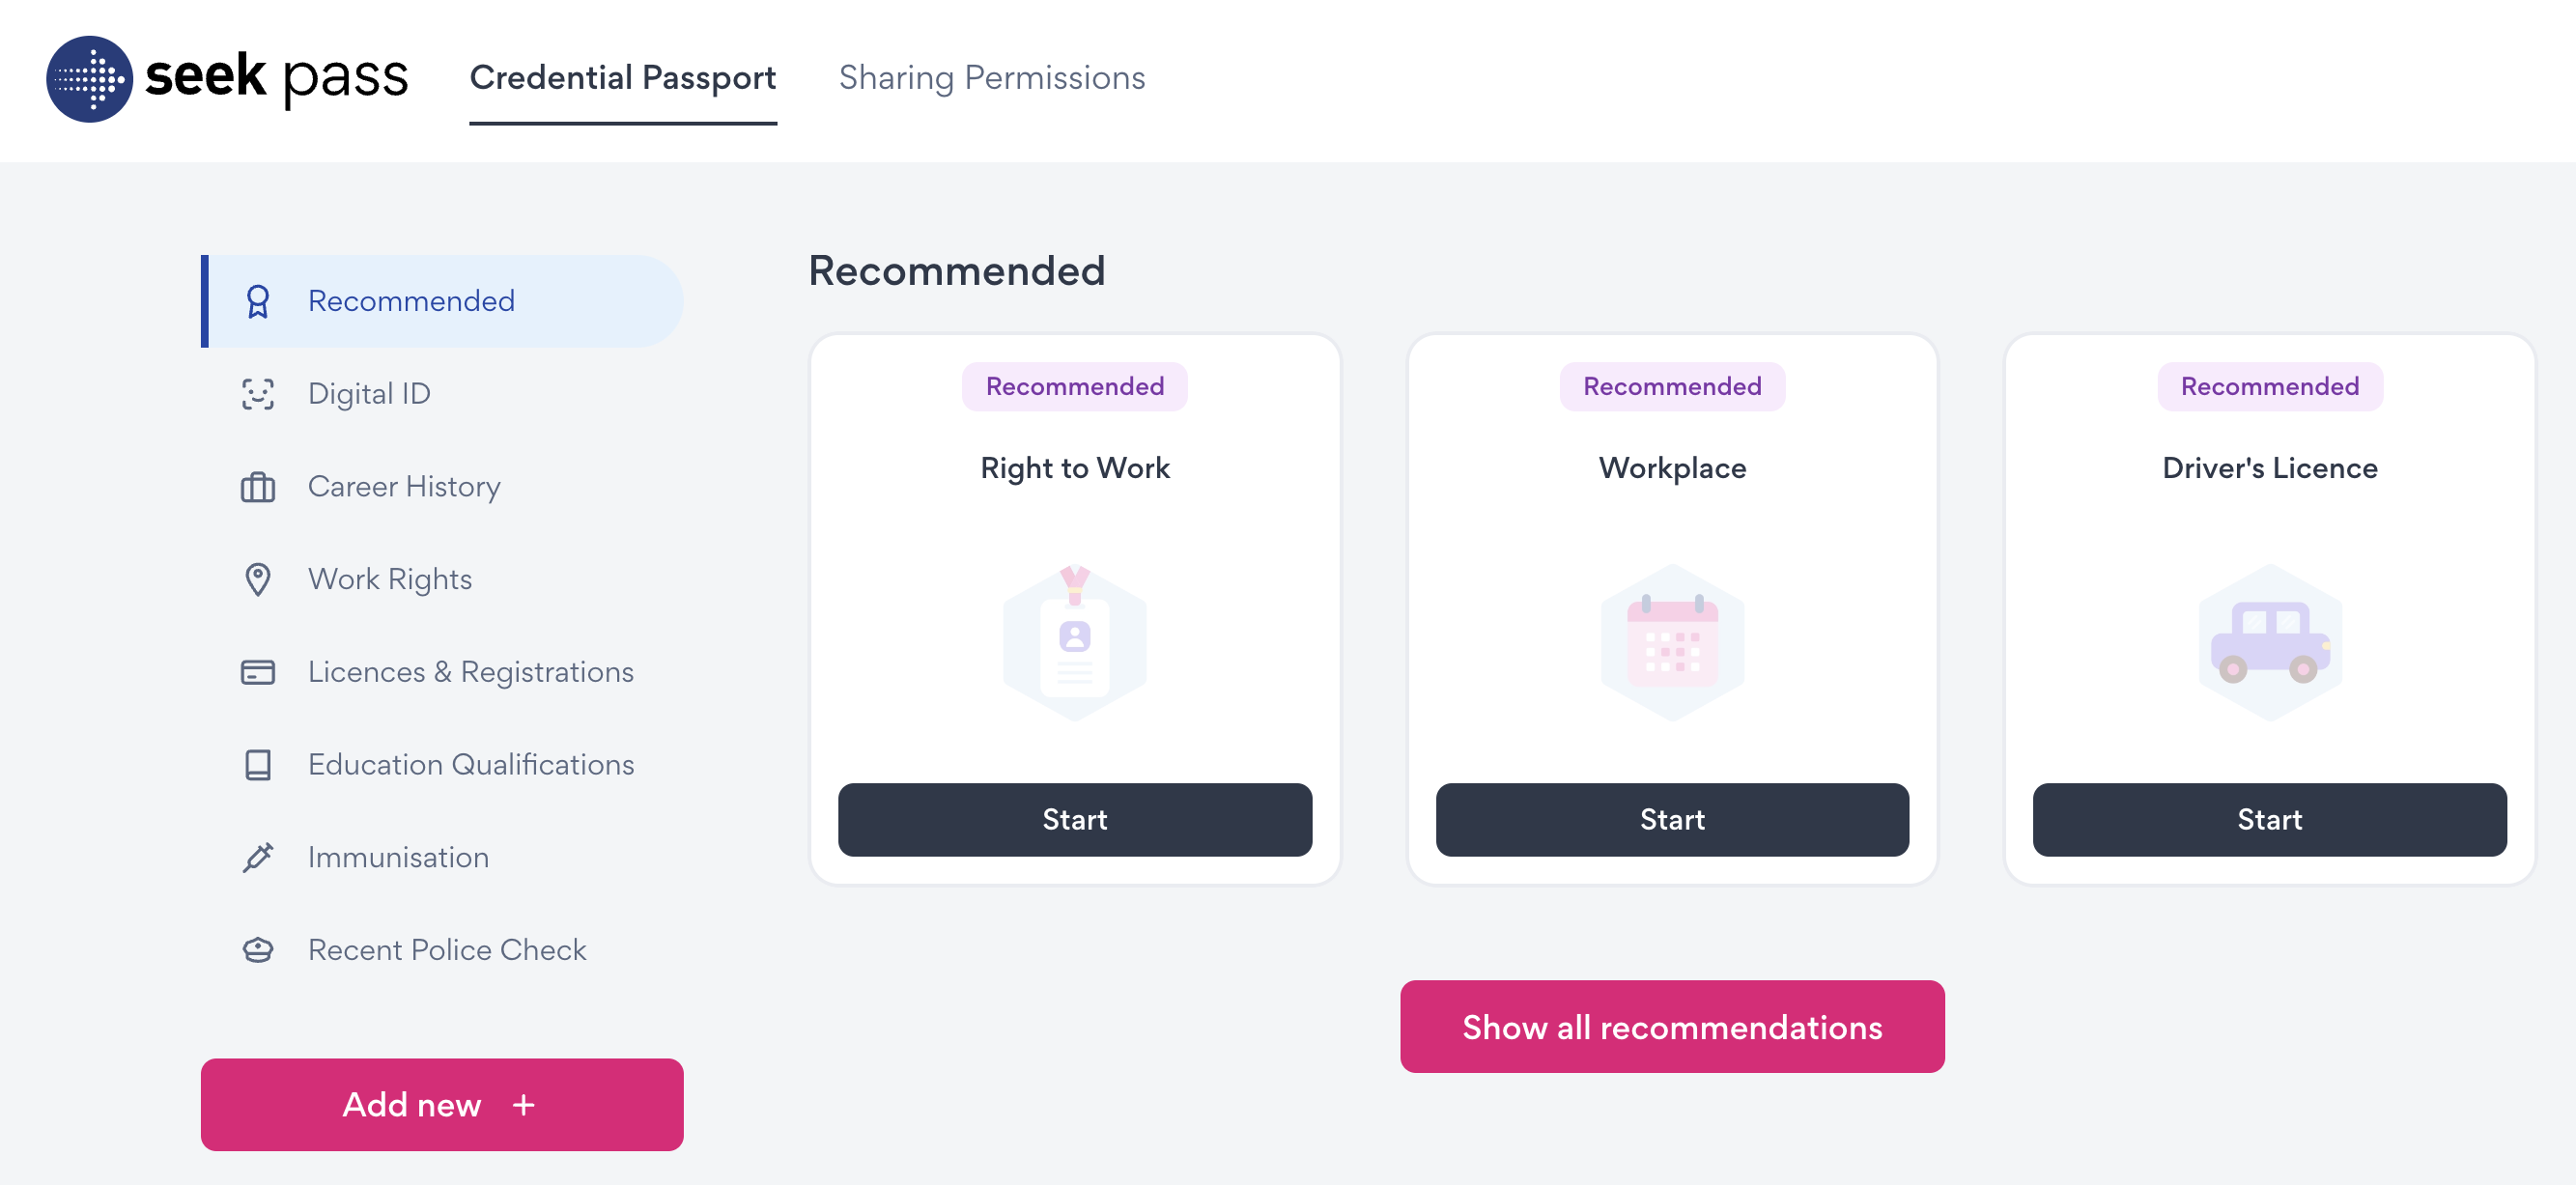The image size is (2576, 1185).
Task: Click the Licences & Registrations card icon
Action: pyautogui.click(x=258, y=672)
